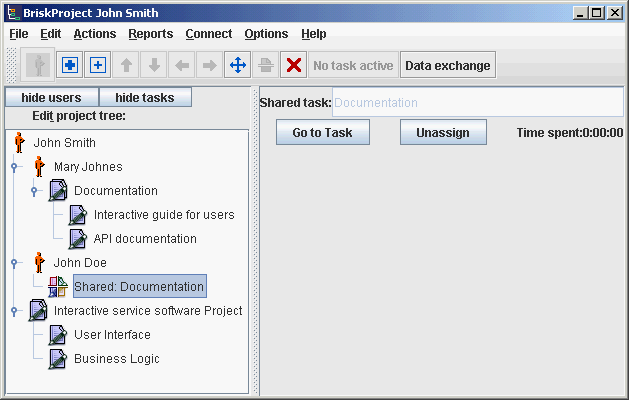
Task: Collapse the Mary Johnes tree node
Action: click(14, 167)
